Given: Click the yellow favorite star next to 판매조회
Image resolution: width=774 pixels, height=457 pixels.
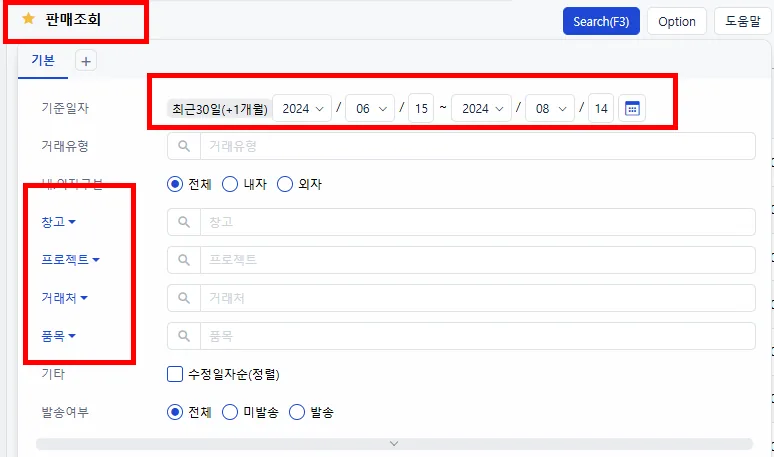Looking at the screenshot, I should coord(29,19).
